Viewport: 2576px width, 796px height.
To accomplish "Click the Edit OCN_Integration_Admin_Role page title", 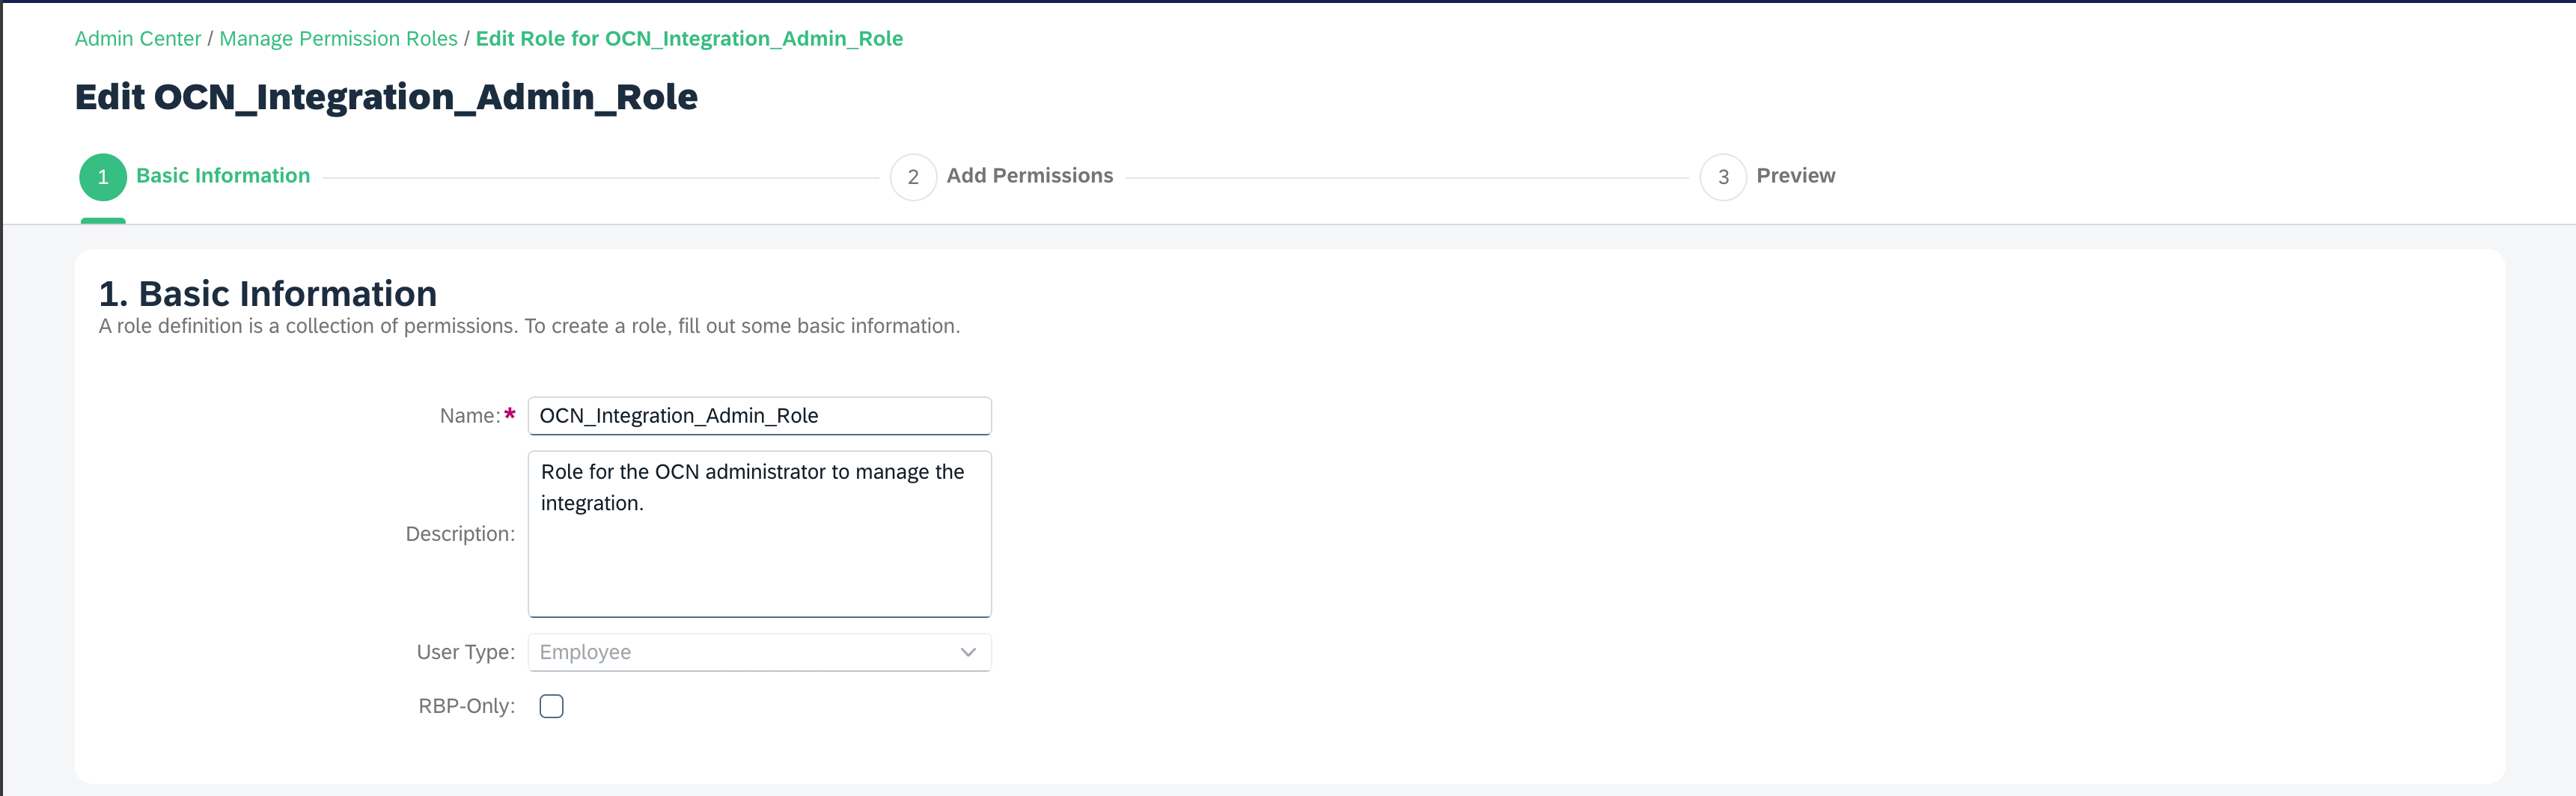I will tap(386, 97).
